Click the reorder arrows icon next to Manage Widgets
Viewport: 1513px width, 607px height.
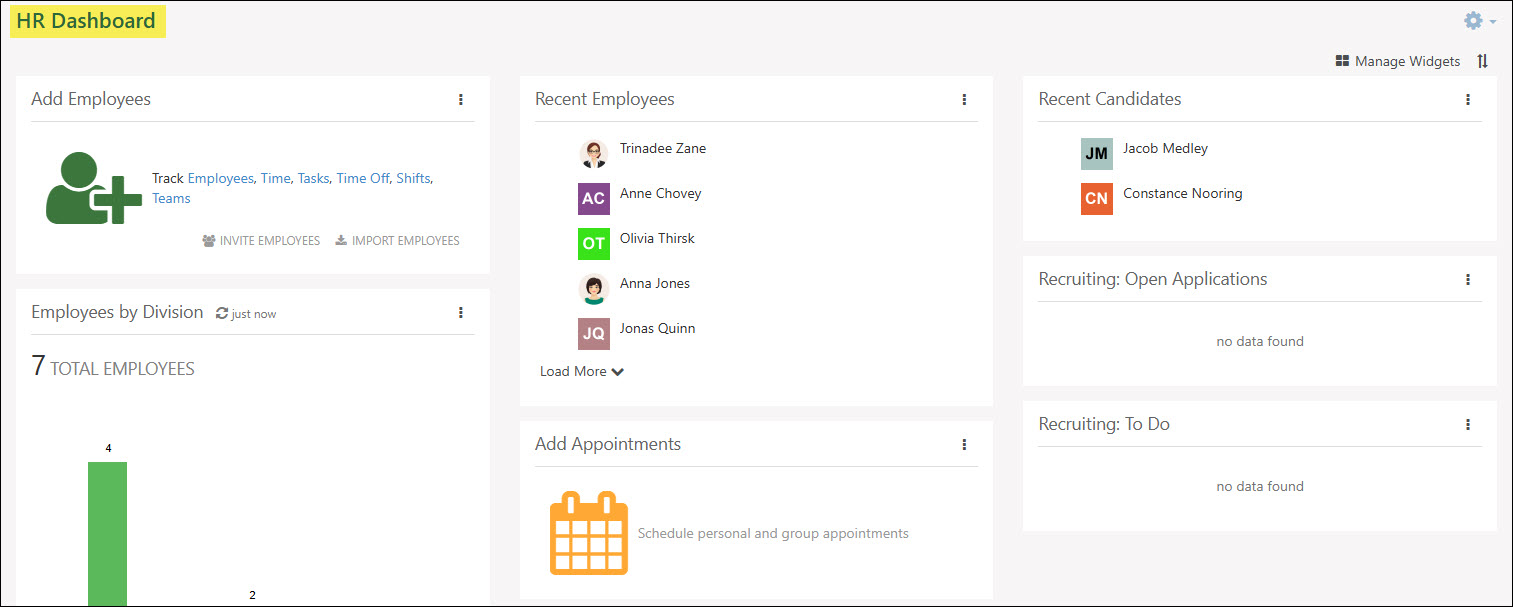click(x=1483, y=60)
